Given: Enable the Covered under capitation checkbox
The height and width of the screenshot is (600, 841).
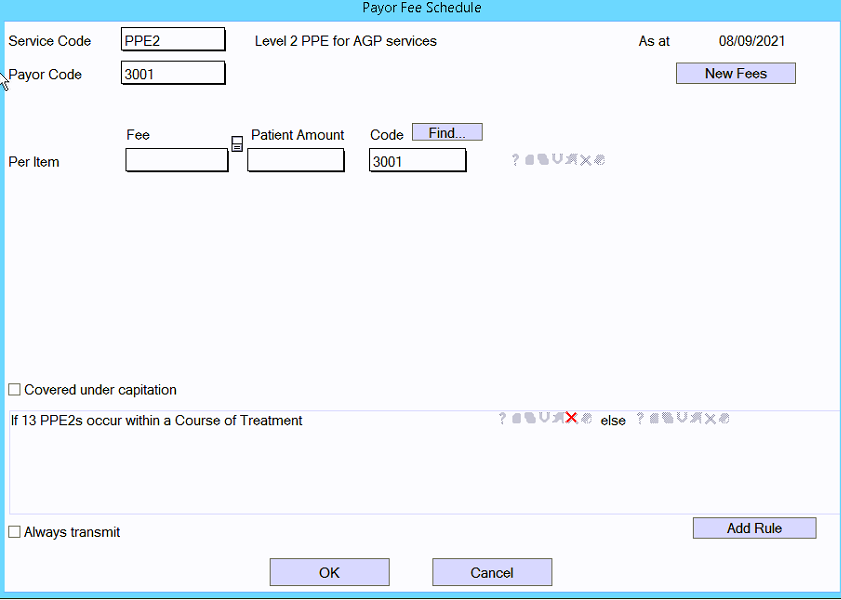Looking at the screenshot, I should [14, 390].
